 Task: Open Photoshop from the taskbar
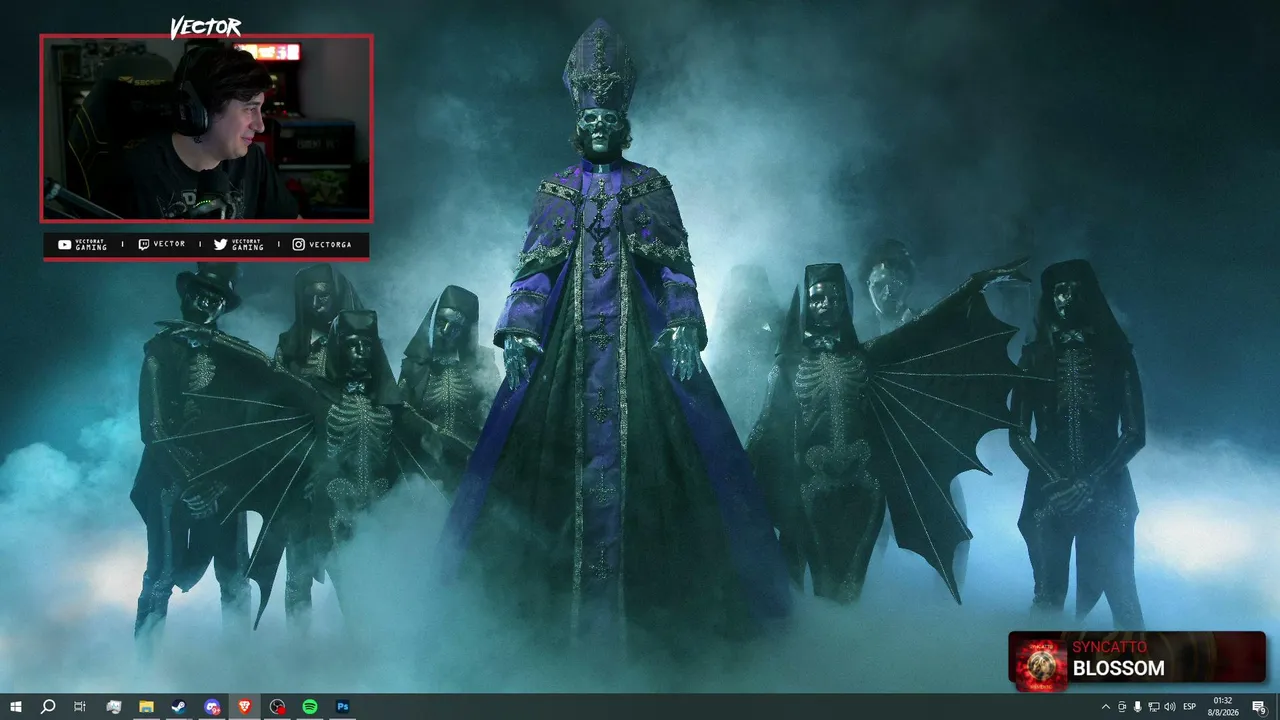click(x=343, y=707)
